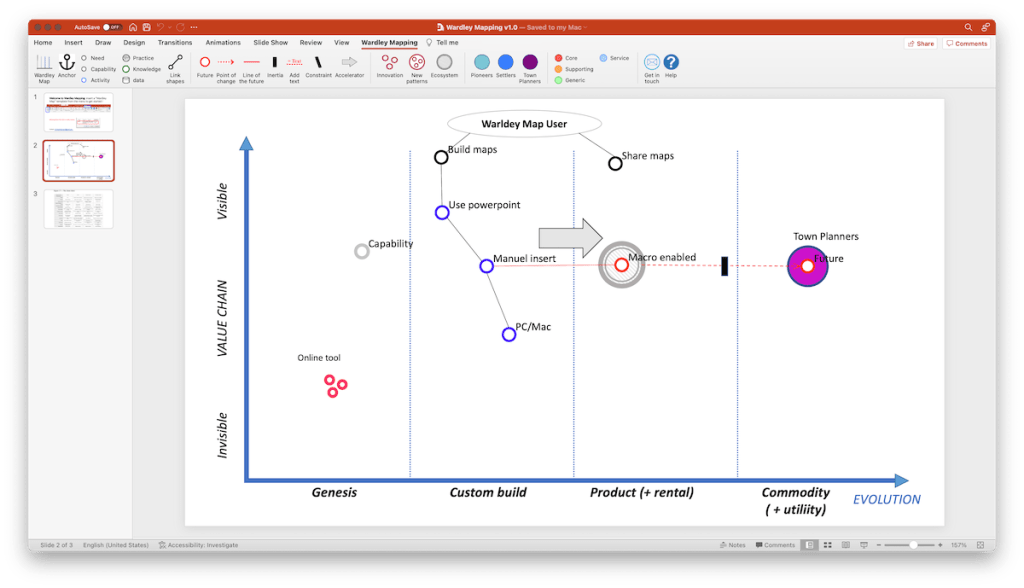The height and width of the screenshot is (588, 1024).
Task: Open the Line of the future dropdown
Action: (252, 64)
